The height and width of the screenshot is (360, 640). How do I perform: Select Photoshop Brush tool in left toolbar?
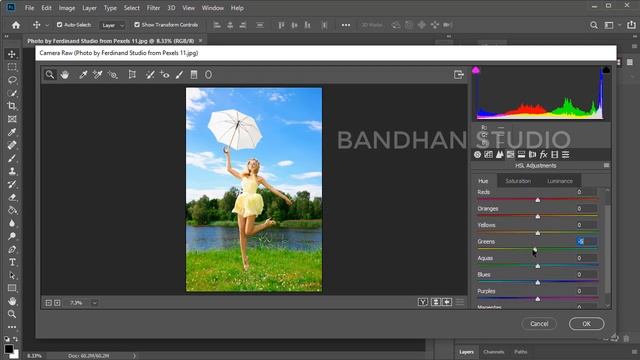click(12, 158)
